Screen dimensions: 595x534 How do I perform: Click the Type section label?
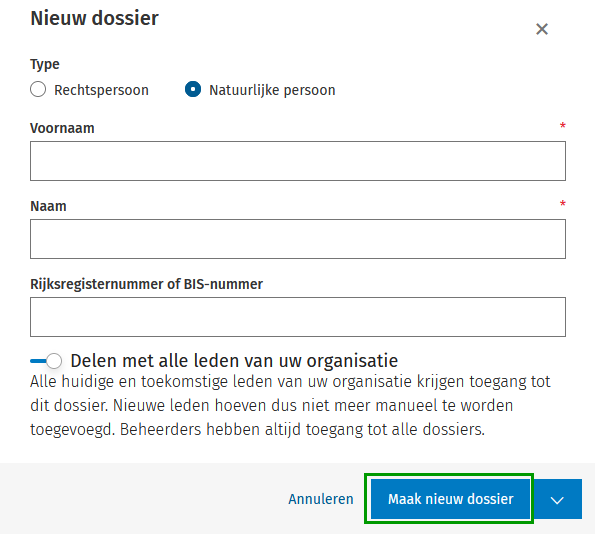[45, 64]
